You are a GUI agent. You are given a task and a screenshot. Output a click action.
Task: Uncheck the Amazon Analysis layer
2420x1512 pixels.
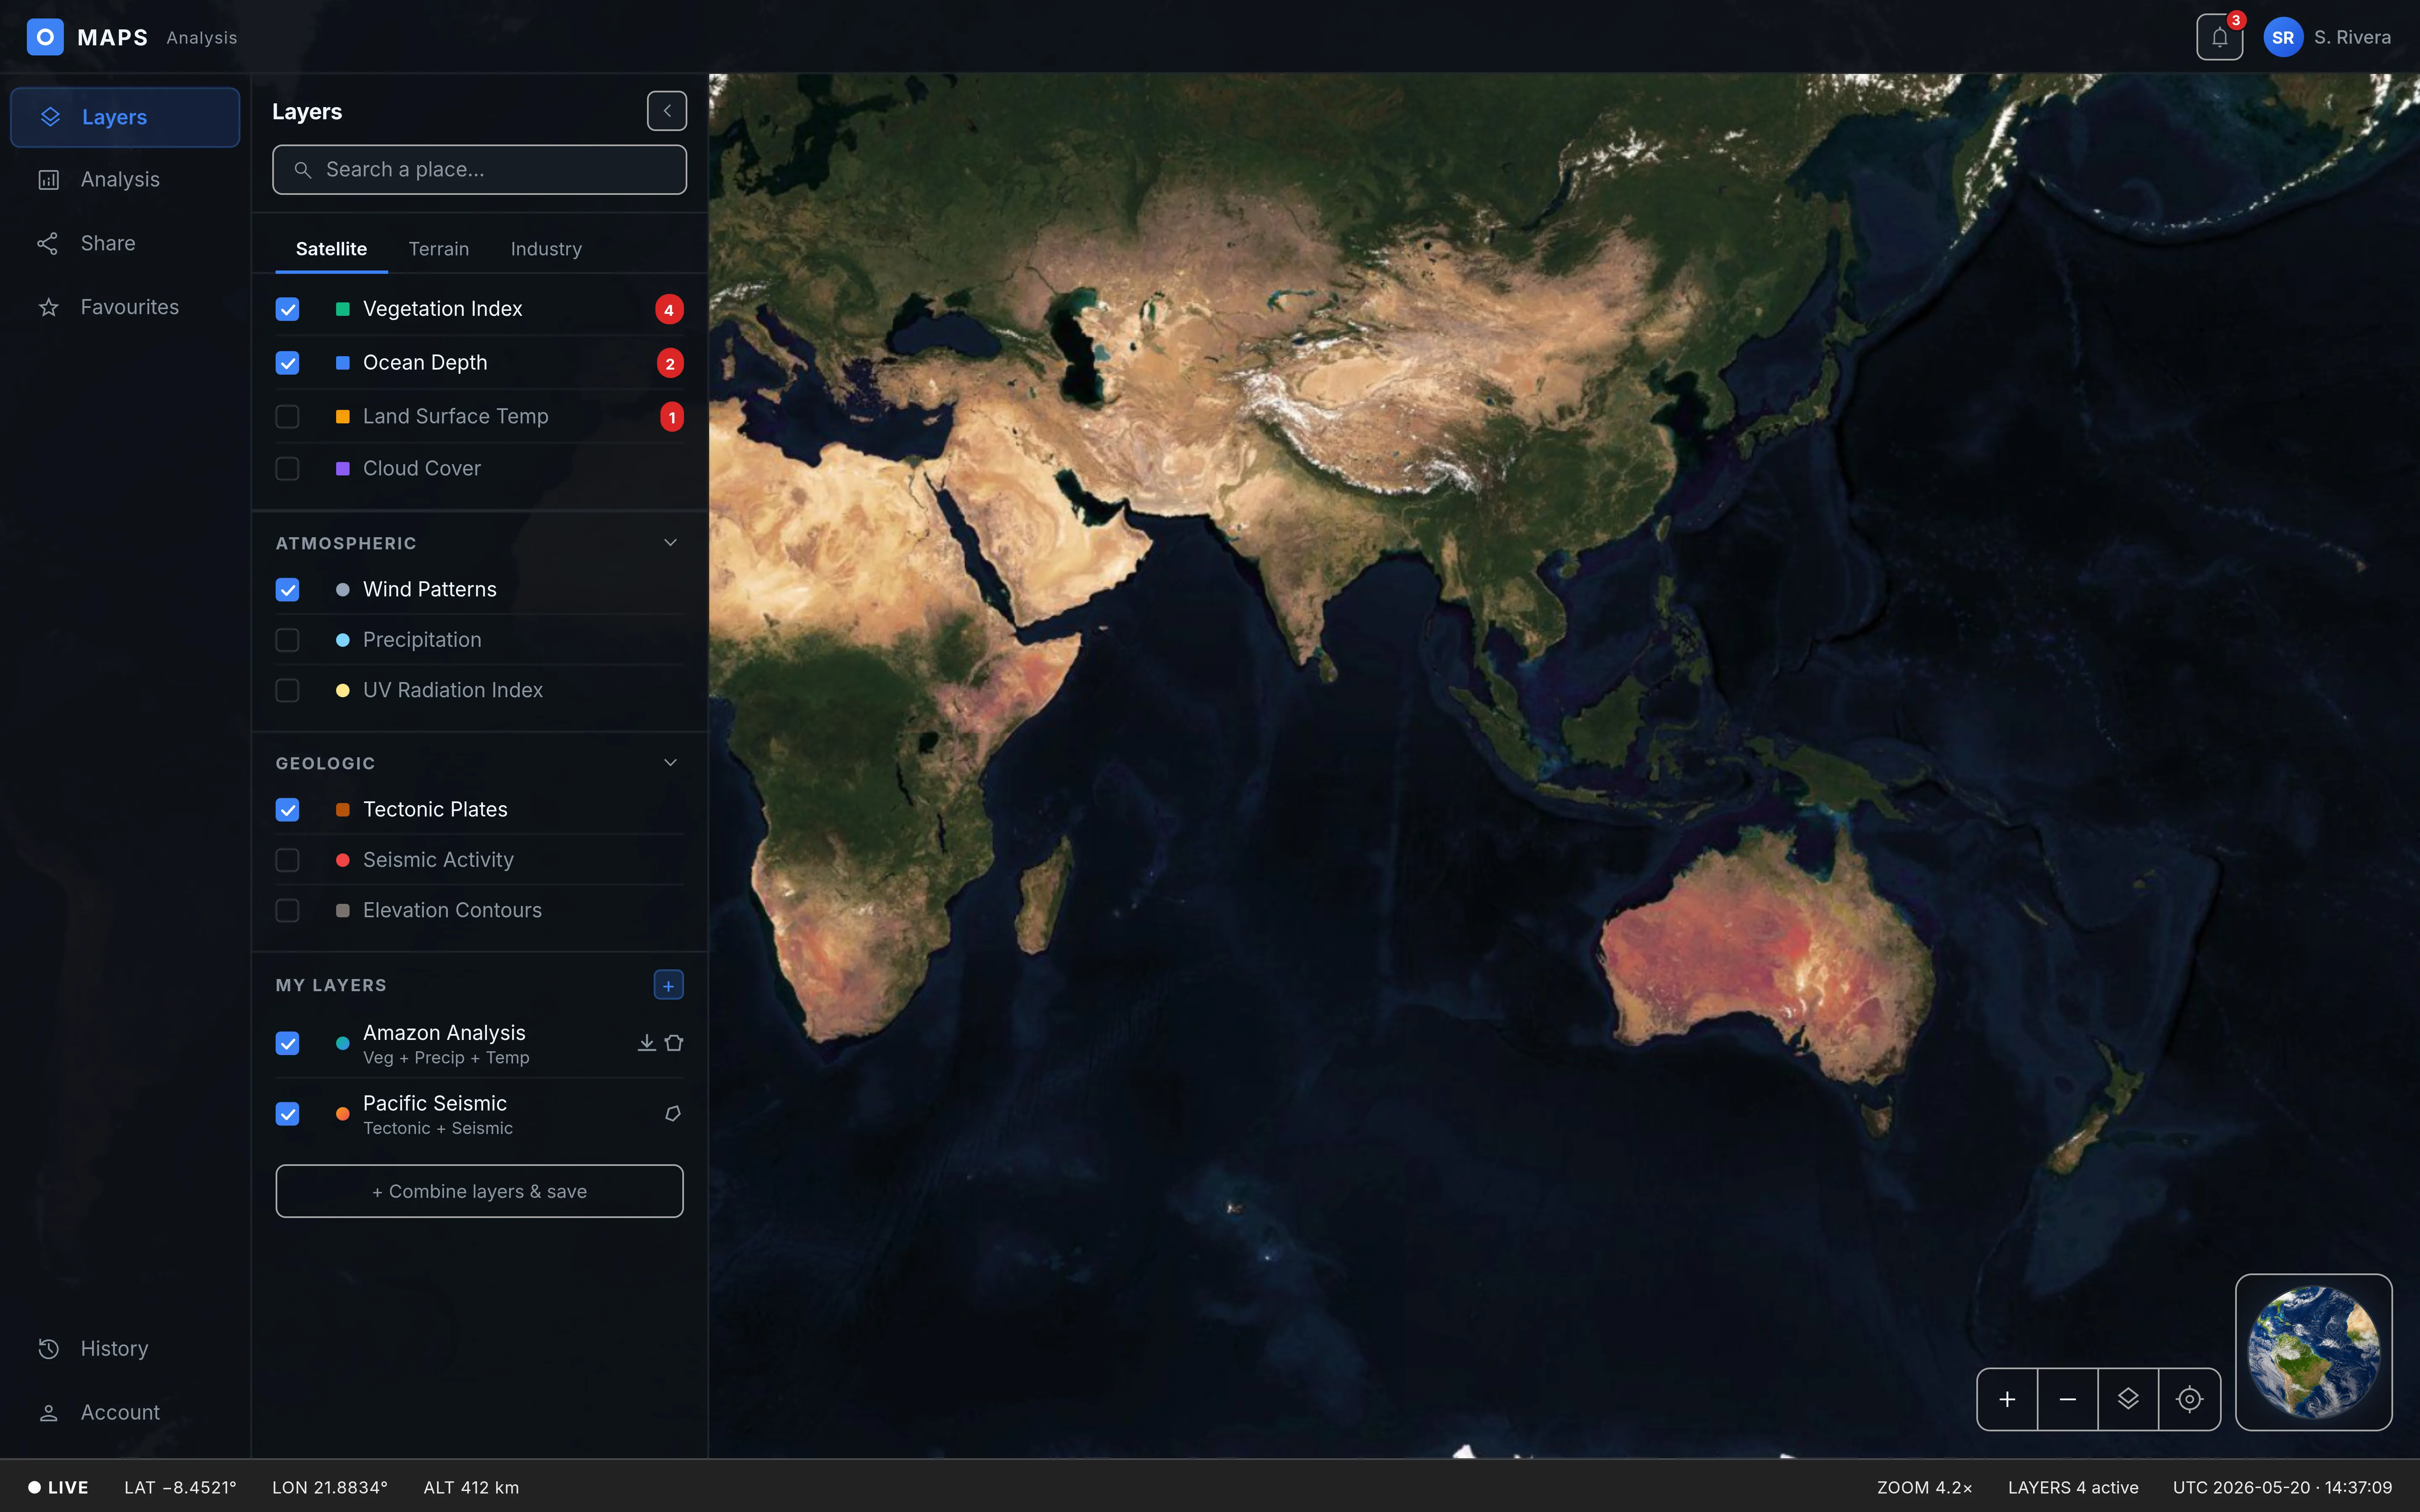click(287, 1043)
